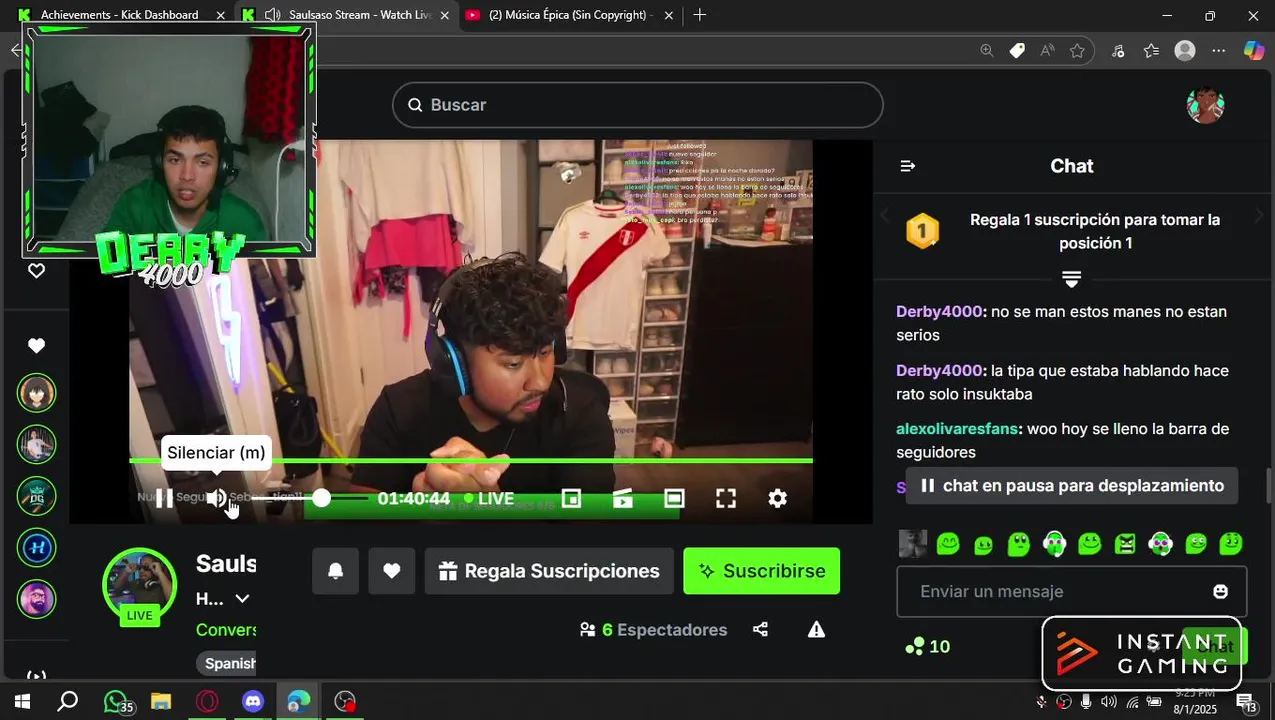
Task: Open the shopping tag icon in address bar
Action: tap(1017, 51)
